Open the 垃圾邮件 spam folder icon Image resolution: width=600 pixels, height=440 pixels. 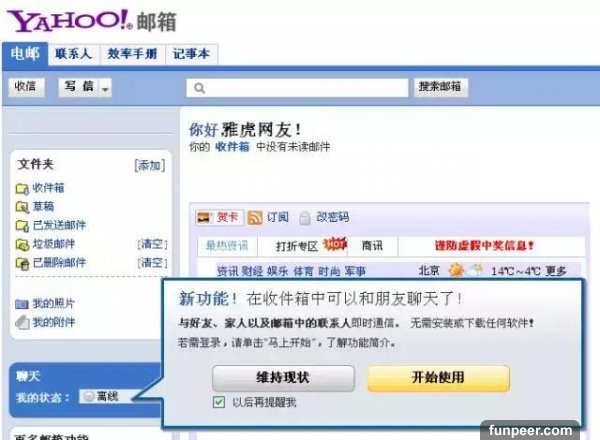[x=22, y=244]
